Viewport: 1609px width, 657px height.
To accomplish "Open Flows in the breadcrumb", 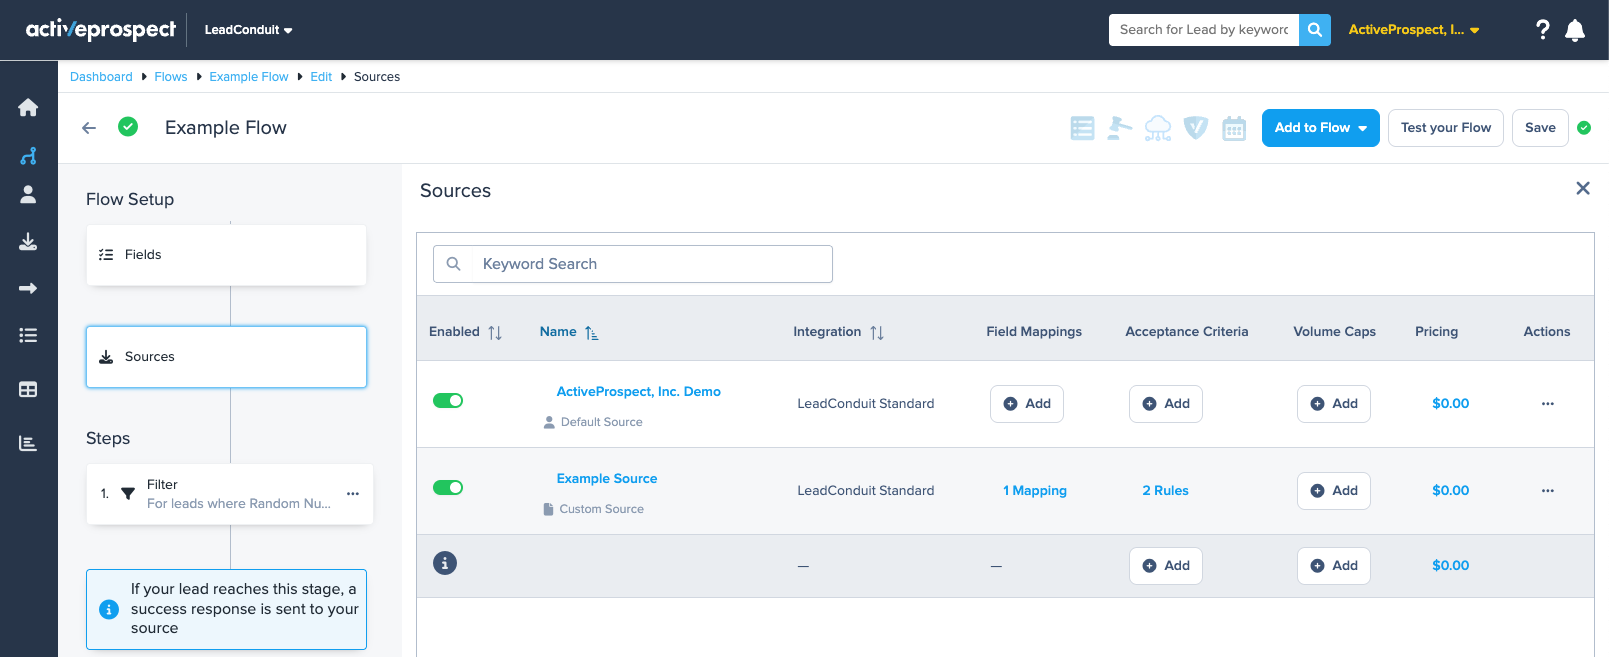I will point(171,77).
